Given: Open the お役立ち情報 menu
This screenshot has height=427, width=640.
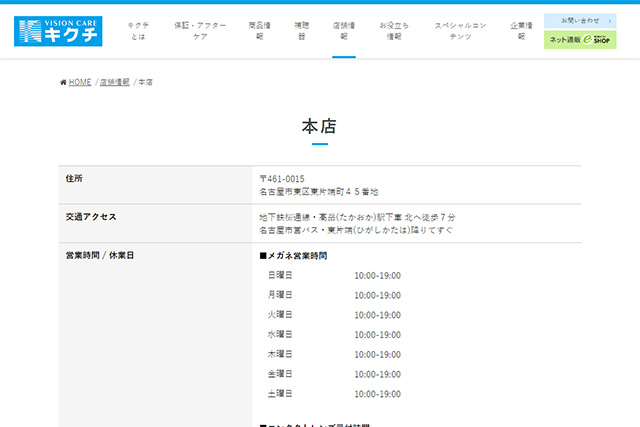Looking at the screenshot, I should click(393, 28).
